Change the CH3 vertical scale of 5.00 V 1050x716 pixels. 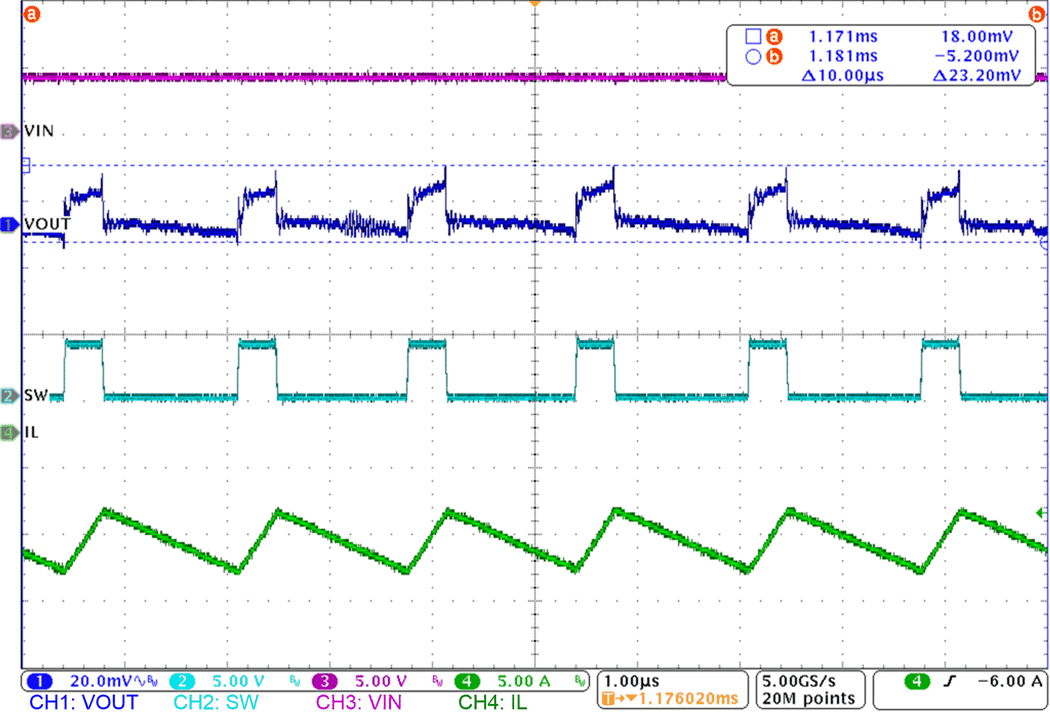pyautogui.click(x=381, y=680)
